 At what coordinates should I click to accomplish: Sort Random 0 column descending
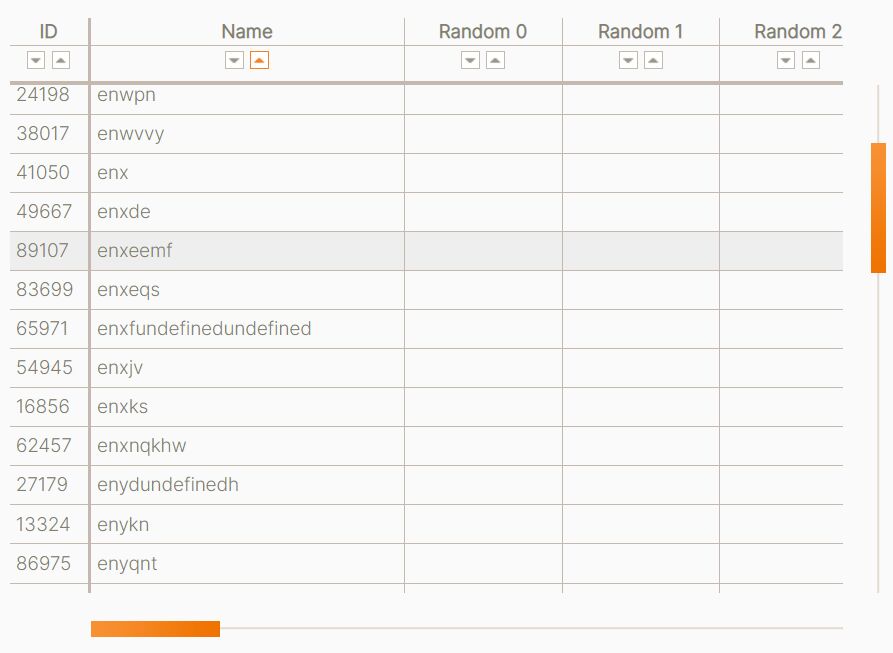[x=470, y=60]
